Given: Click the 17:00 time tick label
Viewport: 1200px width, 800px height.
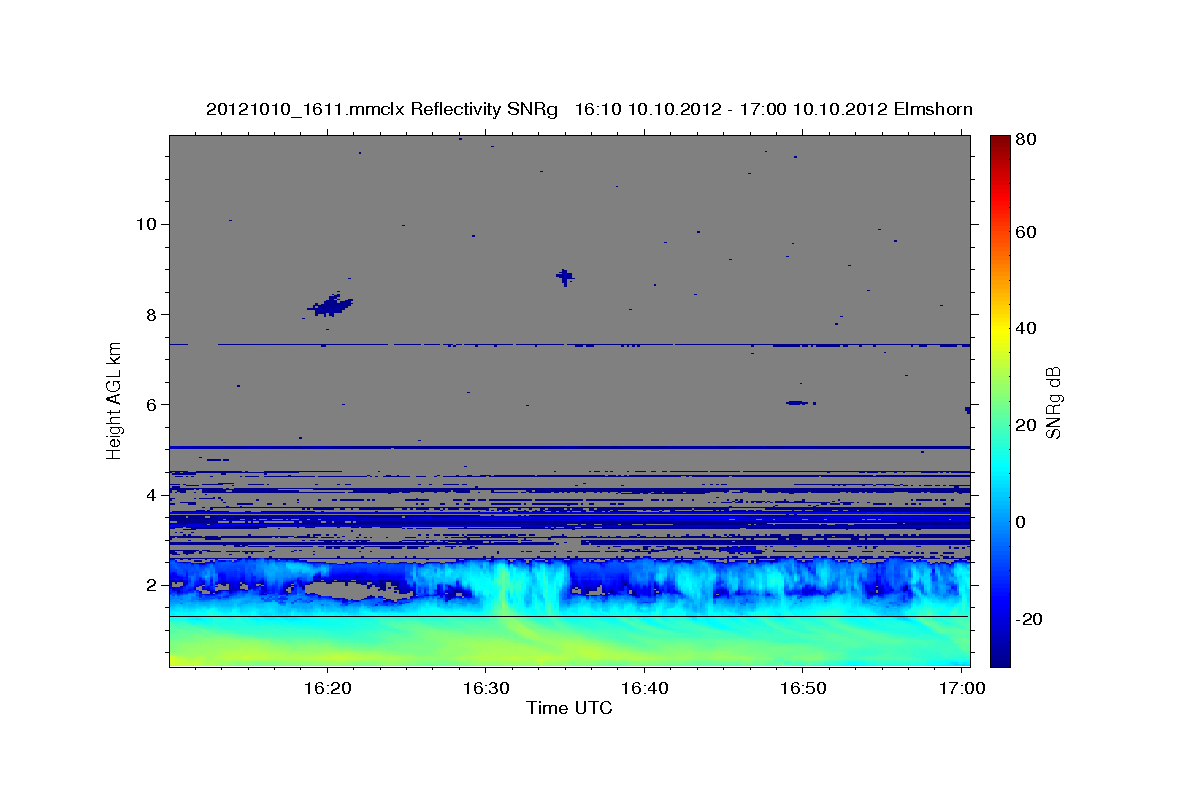Looking at the screenshot, I should tap(962, 688).
